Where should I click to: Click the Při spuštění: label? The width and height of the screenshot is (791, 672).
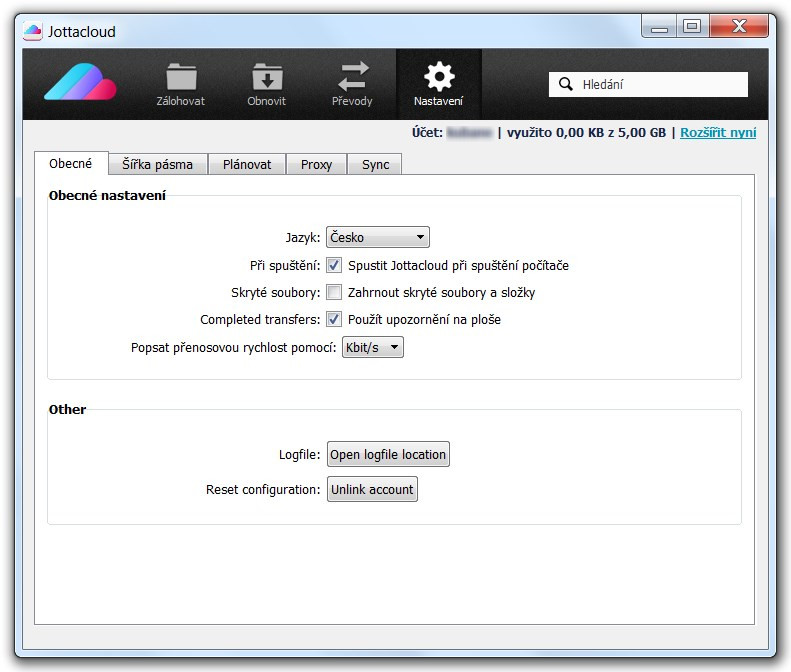click(285, 266)
